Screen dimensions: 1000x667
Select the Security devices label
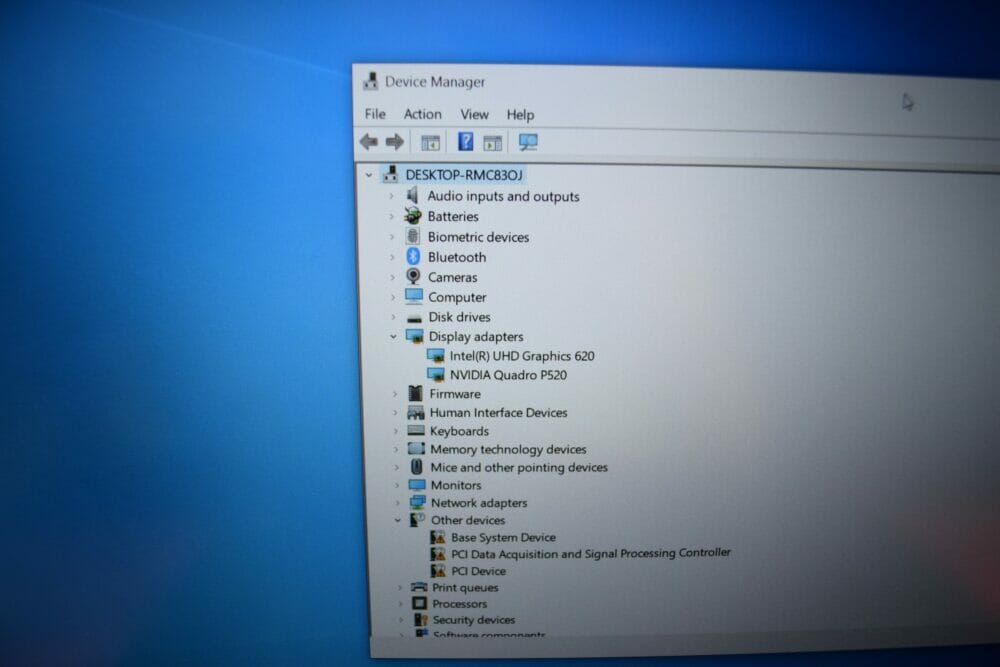[474, 620]
